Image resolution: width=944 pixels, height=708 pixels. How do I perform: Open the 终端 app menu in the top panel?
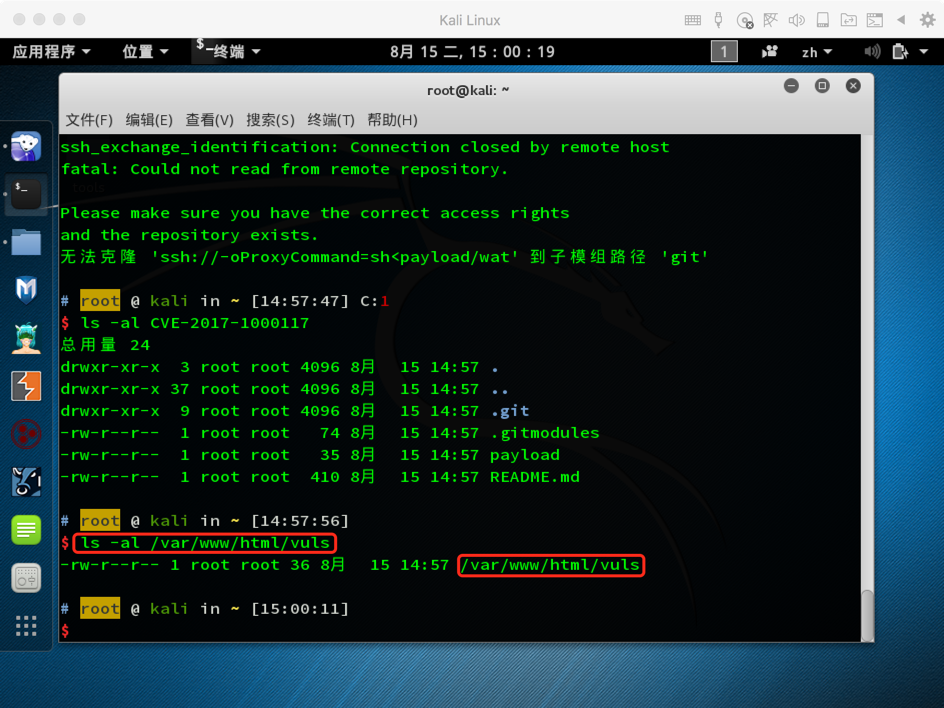coord(228,52)
